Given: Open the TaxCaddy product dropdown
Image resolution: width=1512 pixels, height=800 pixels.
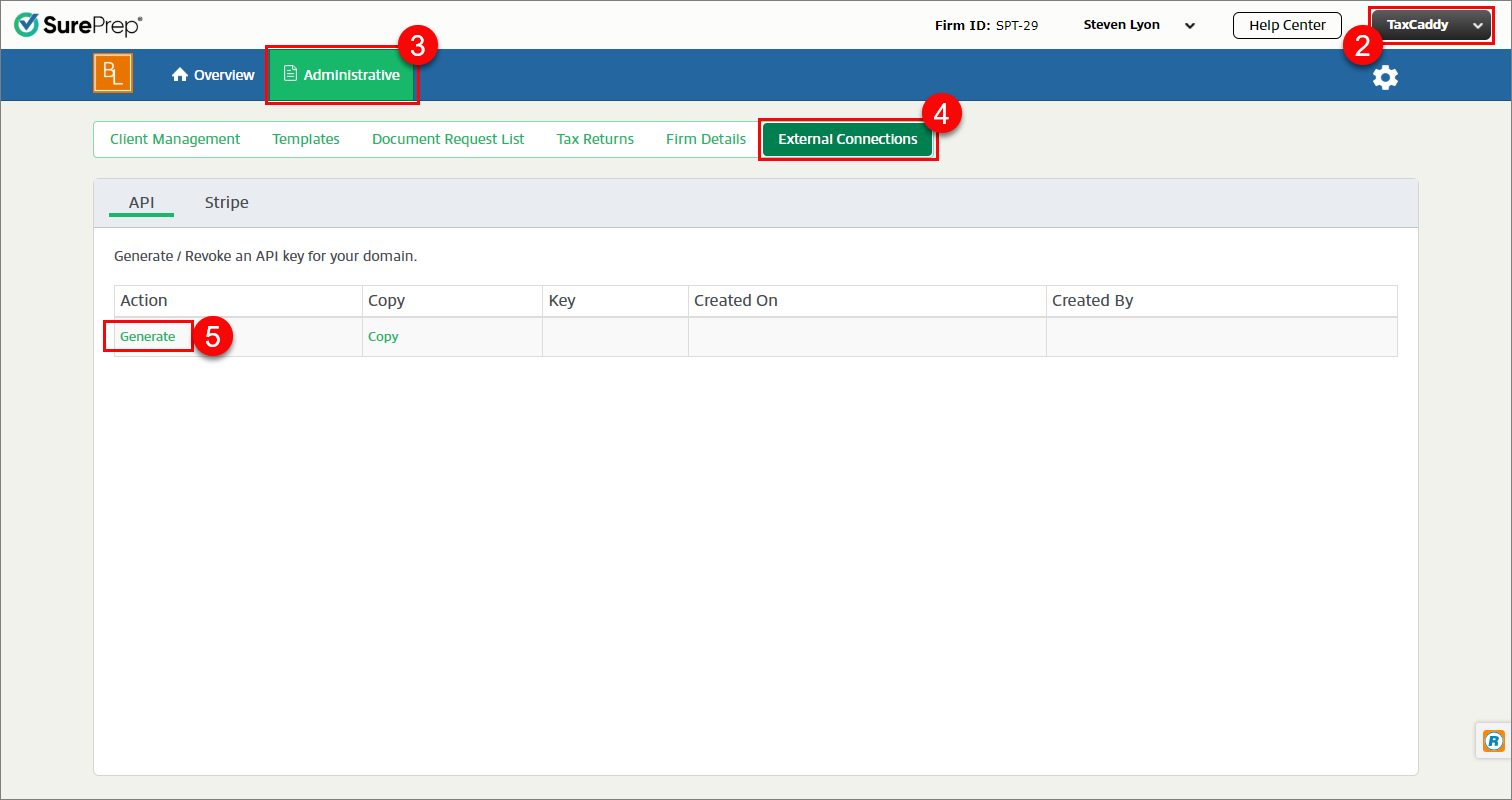Looking at the screenshot, I should [1431, 25].
